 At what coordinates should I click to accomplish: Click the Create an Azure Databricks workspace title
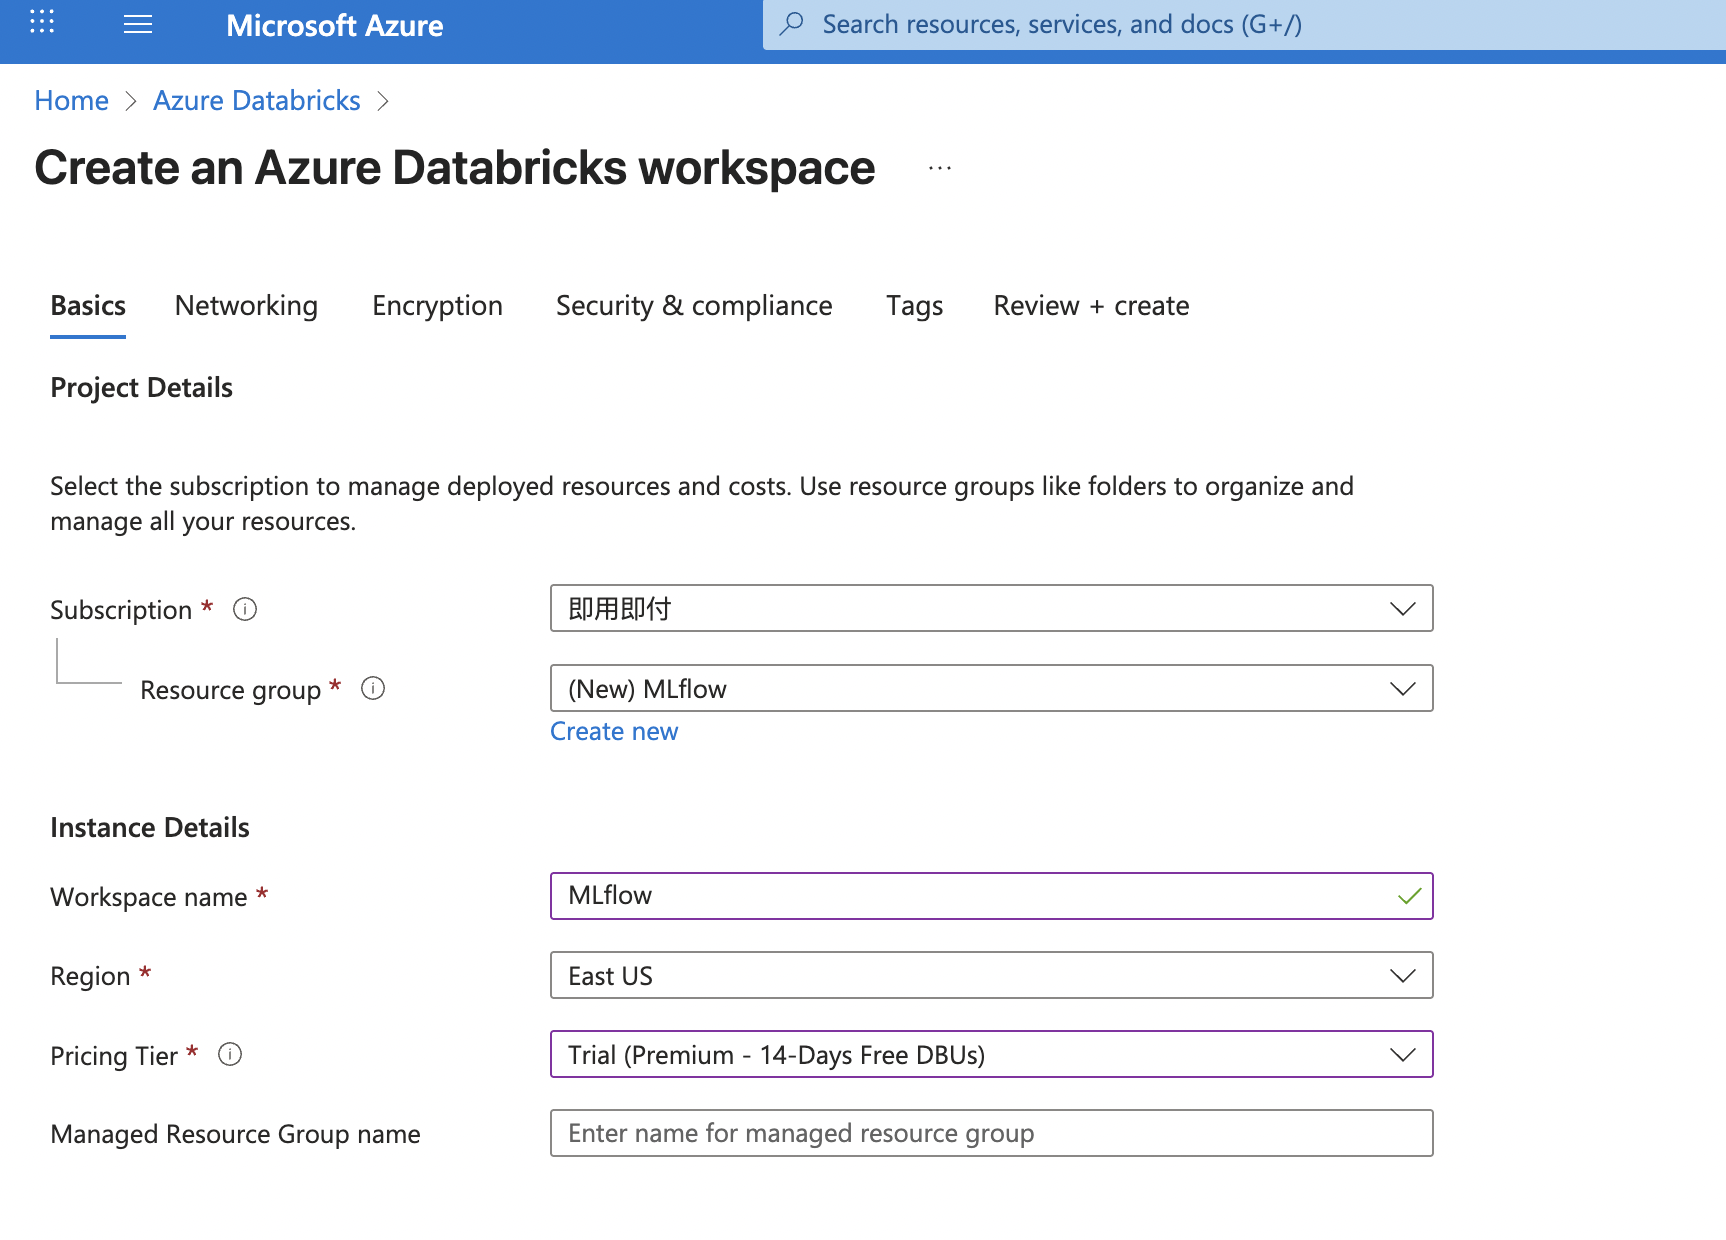[x=455, y=168]
